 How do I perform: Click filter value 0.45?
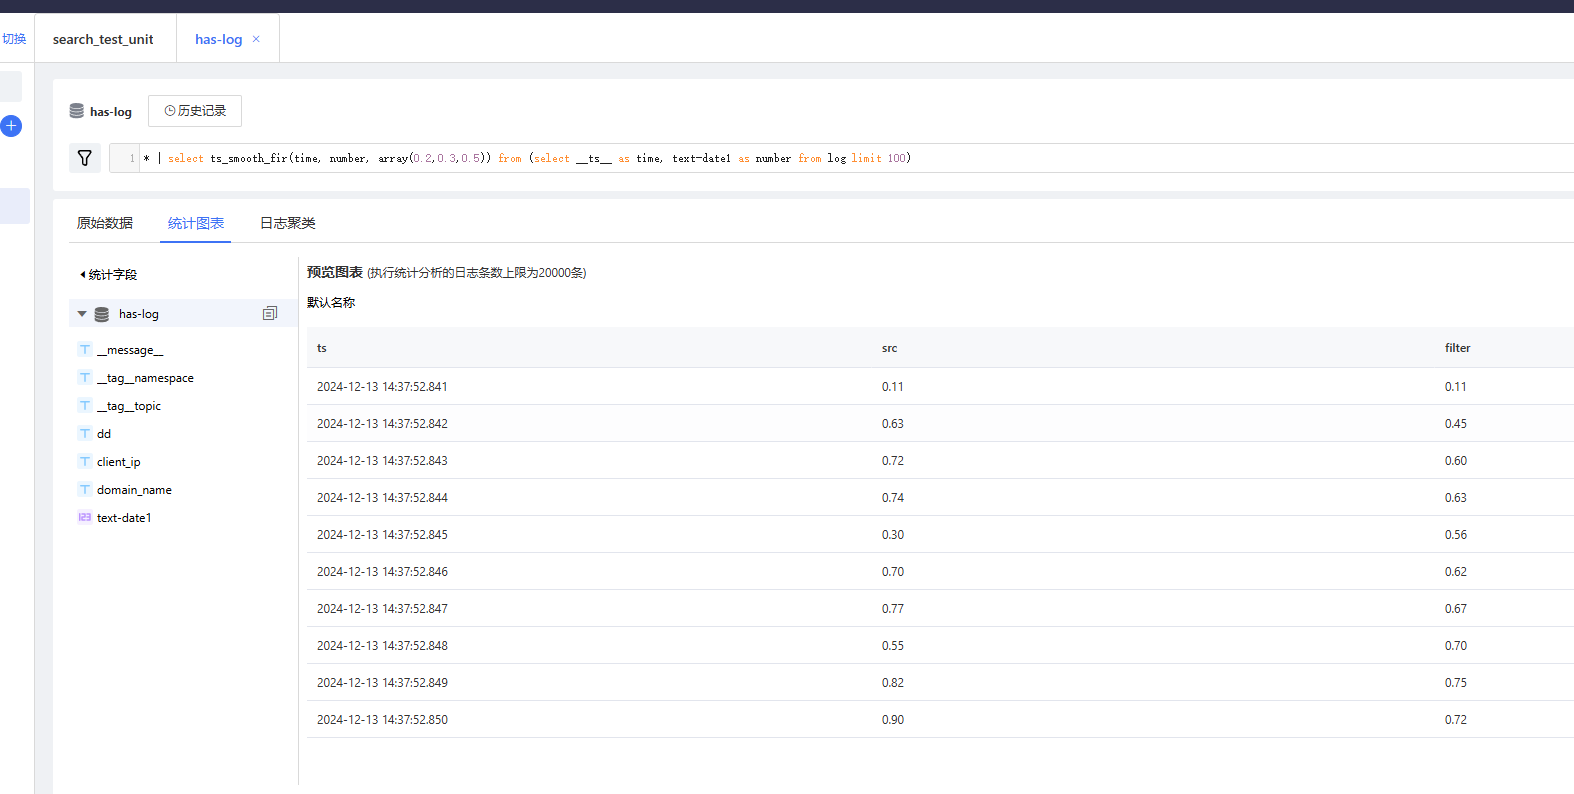pos(1455,424)
